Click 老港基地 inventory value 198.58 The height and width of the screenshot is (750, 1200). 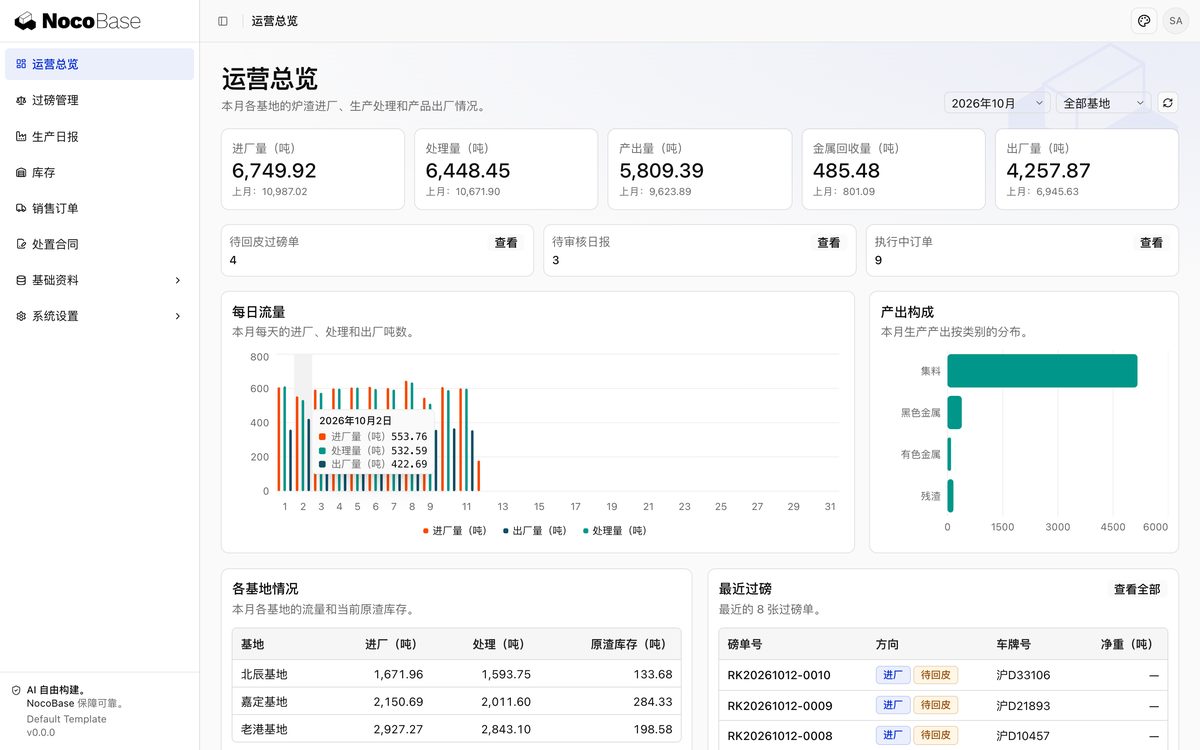click(653, 729)
